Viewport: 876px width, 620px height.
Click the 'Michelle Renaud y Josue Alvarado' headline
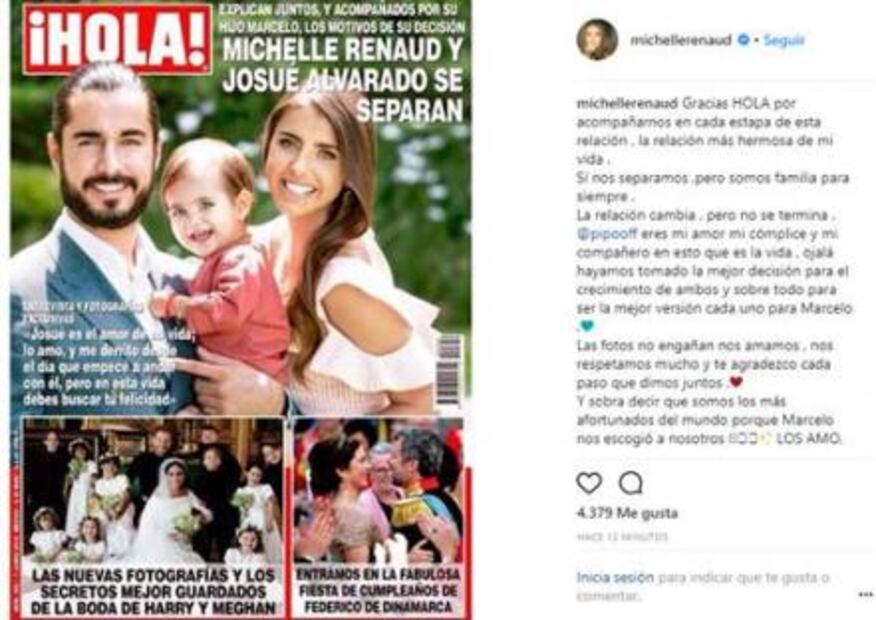pyautogui.click(x=342, y=80)
